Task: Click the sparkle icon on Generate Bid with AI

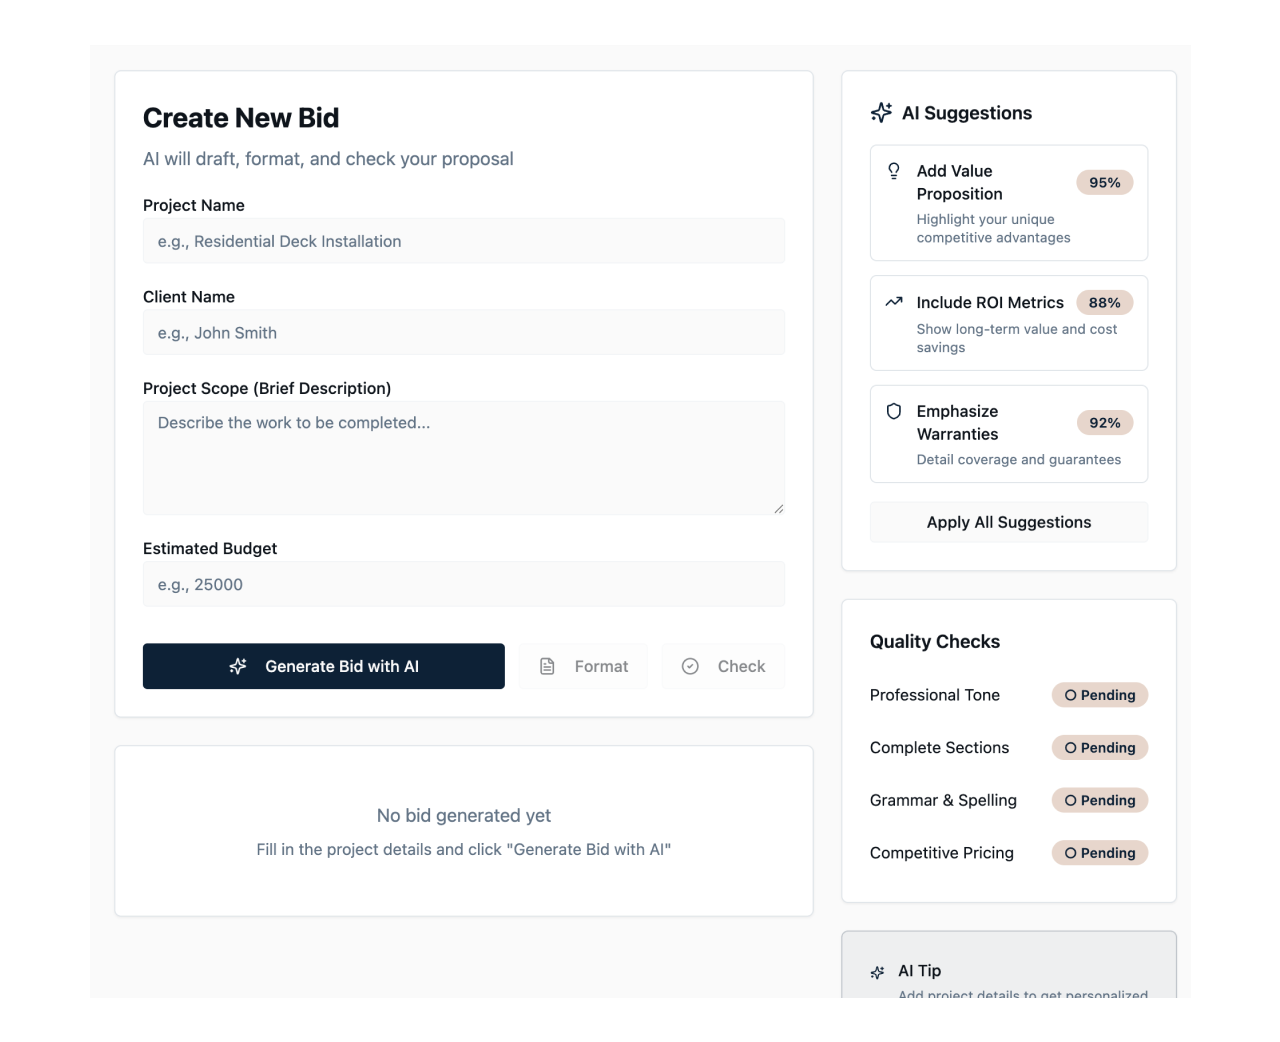Action: click(237, 666)
